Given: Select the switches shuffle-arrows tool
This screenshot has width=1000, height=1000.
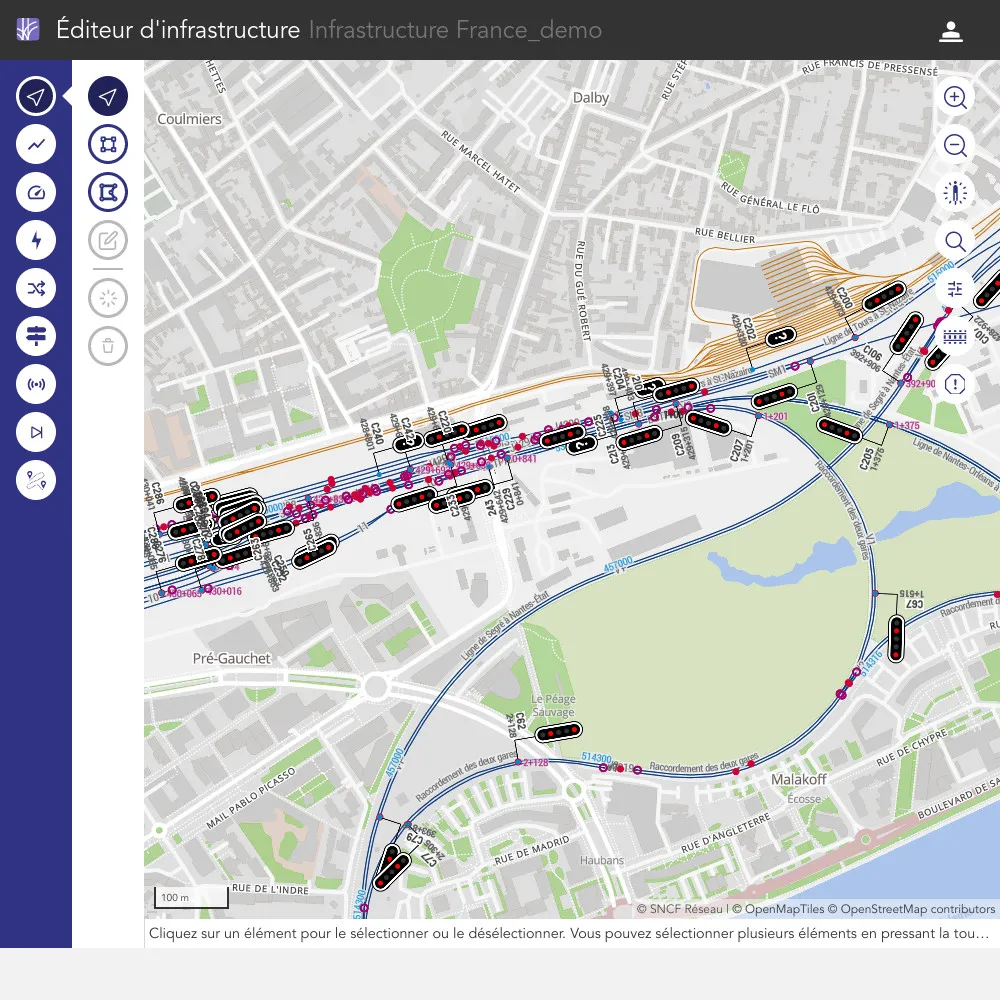Looking at the screenshot, I should click(36, 289).
